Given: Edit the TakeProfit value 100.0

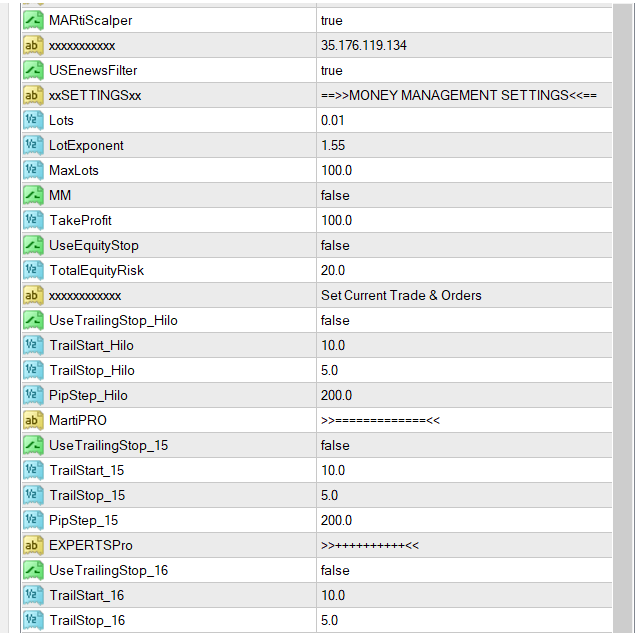Looking at the screenshot, I should (336, 220).
